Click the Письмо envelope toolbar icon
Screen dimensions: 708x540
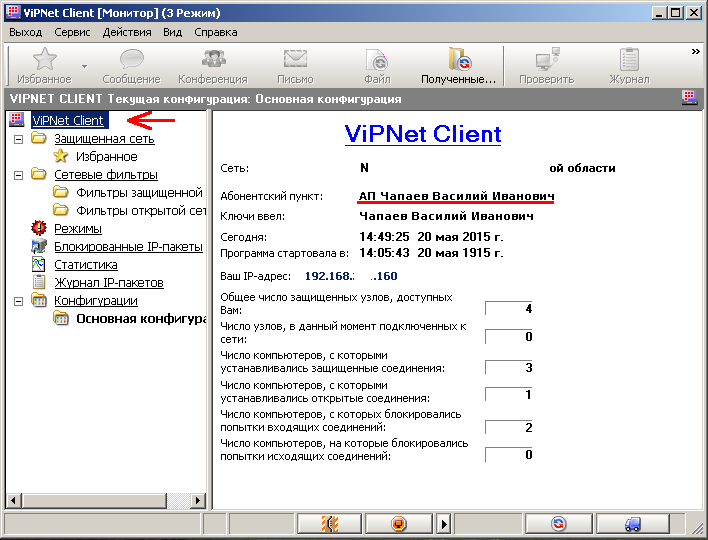(295, 59)
